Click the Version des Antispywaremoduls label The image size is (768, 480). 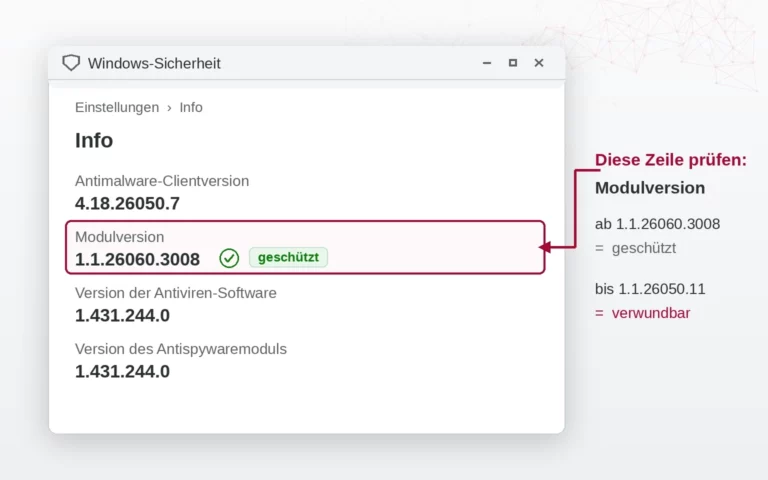[x=181, y=349]
